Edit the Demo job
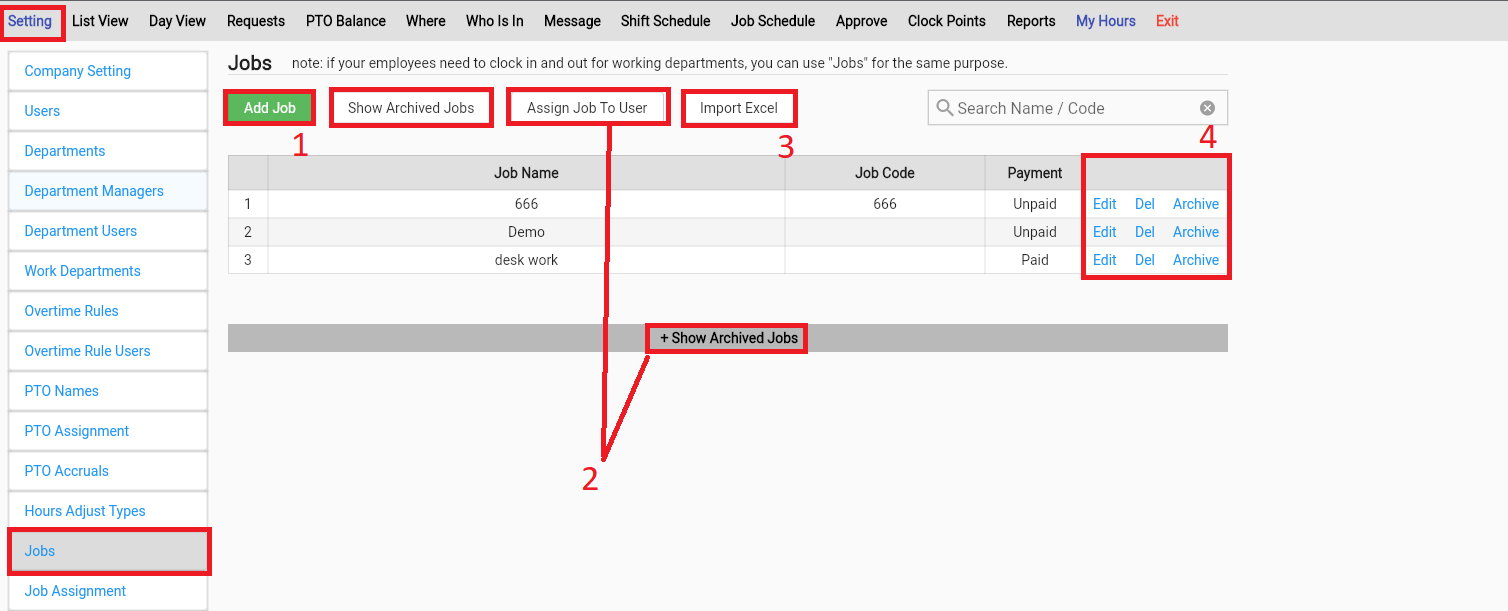 click(x=1104, y=232)
